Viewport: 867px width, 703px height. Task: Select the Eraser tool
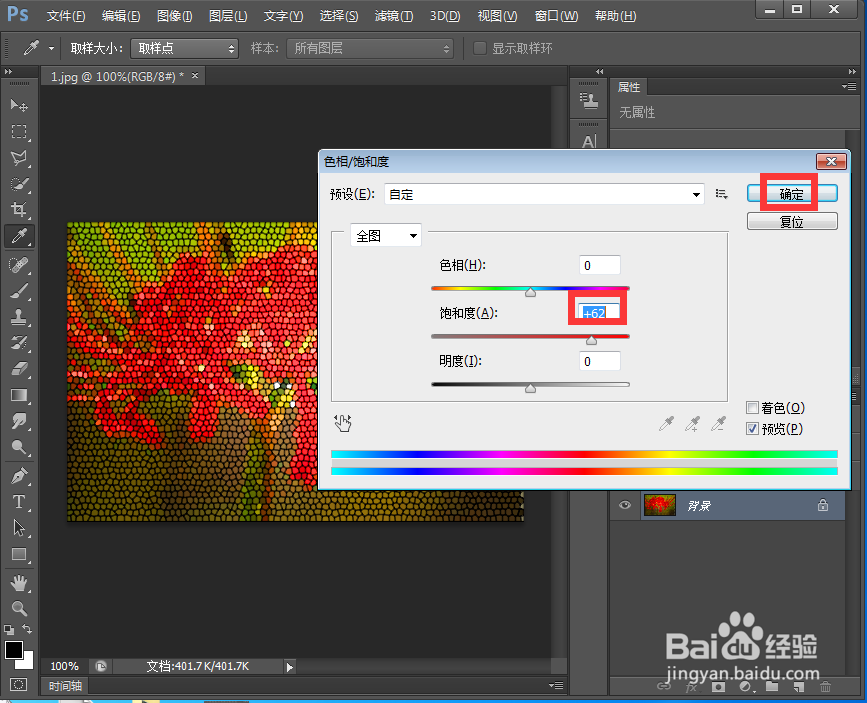pyautogui.click(x=19, y=369)
